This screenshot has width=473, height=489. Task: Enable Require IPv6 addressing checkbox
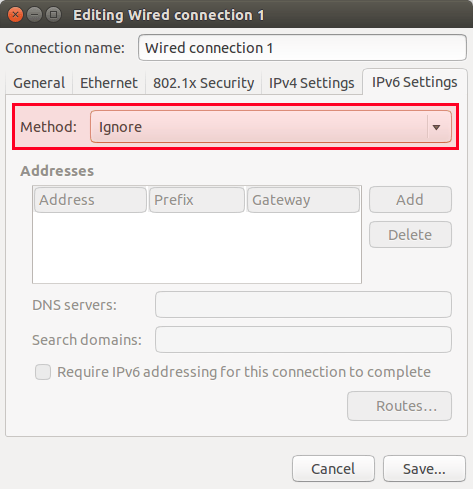tap(43, 372)
